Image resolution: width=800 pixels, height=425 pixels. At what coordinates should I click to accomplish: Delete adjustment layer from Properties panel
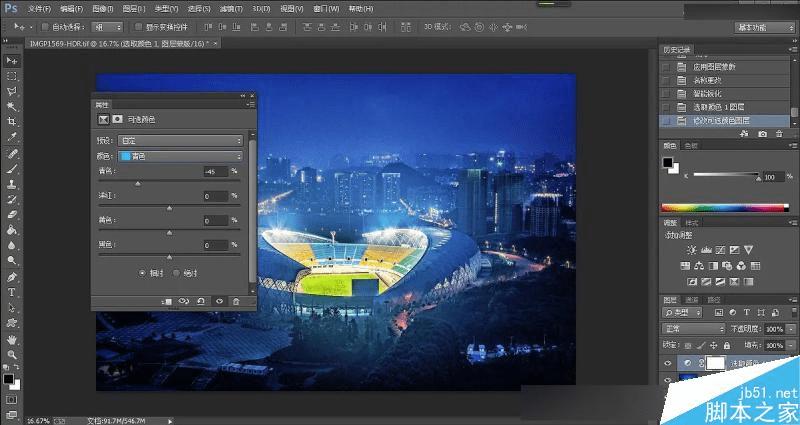coord(236,302)
